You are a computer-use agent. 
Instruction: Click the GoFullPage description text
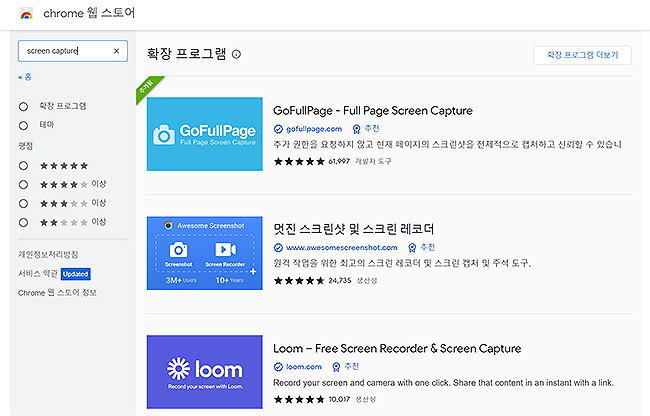[447, 145]
